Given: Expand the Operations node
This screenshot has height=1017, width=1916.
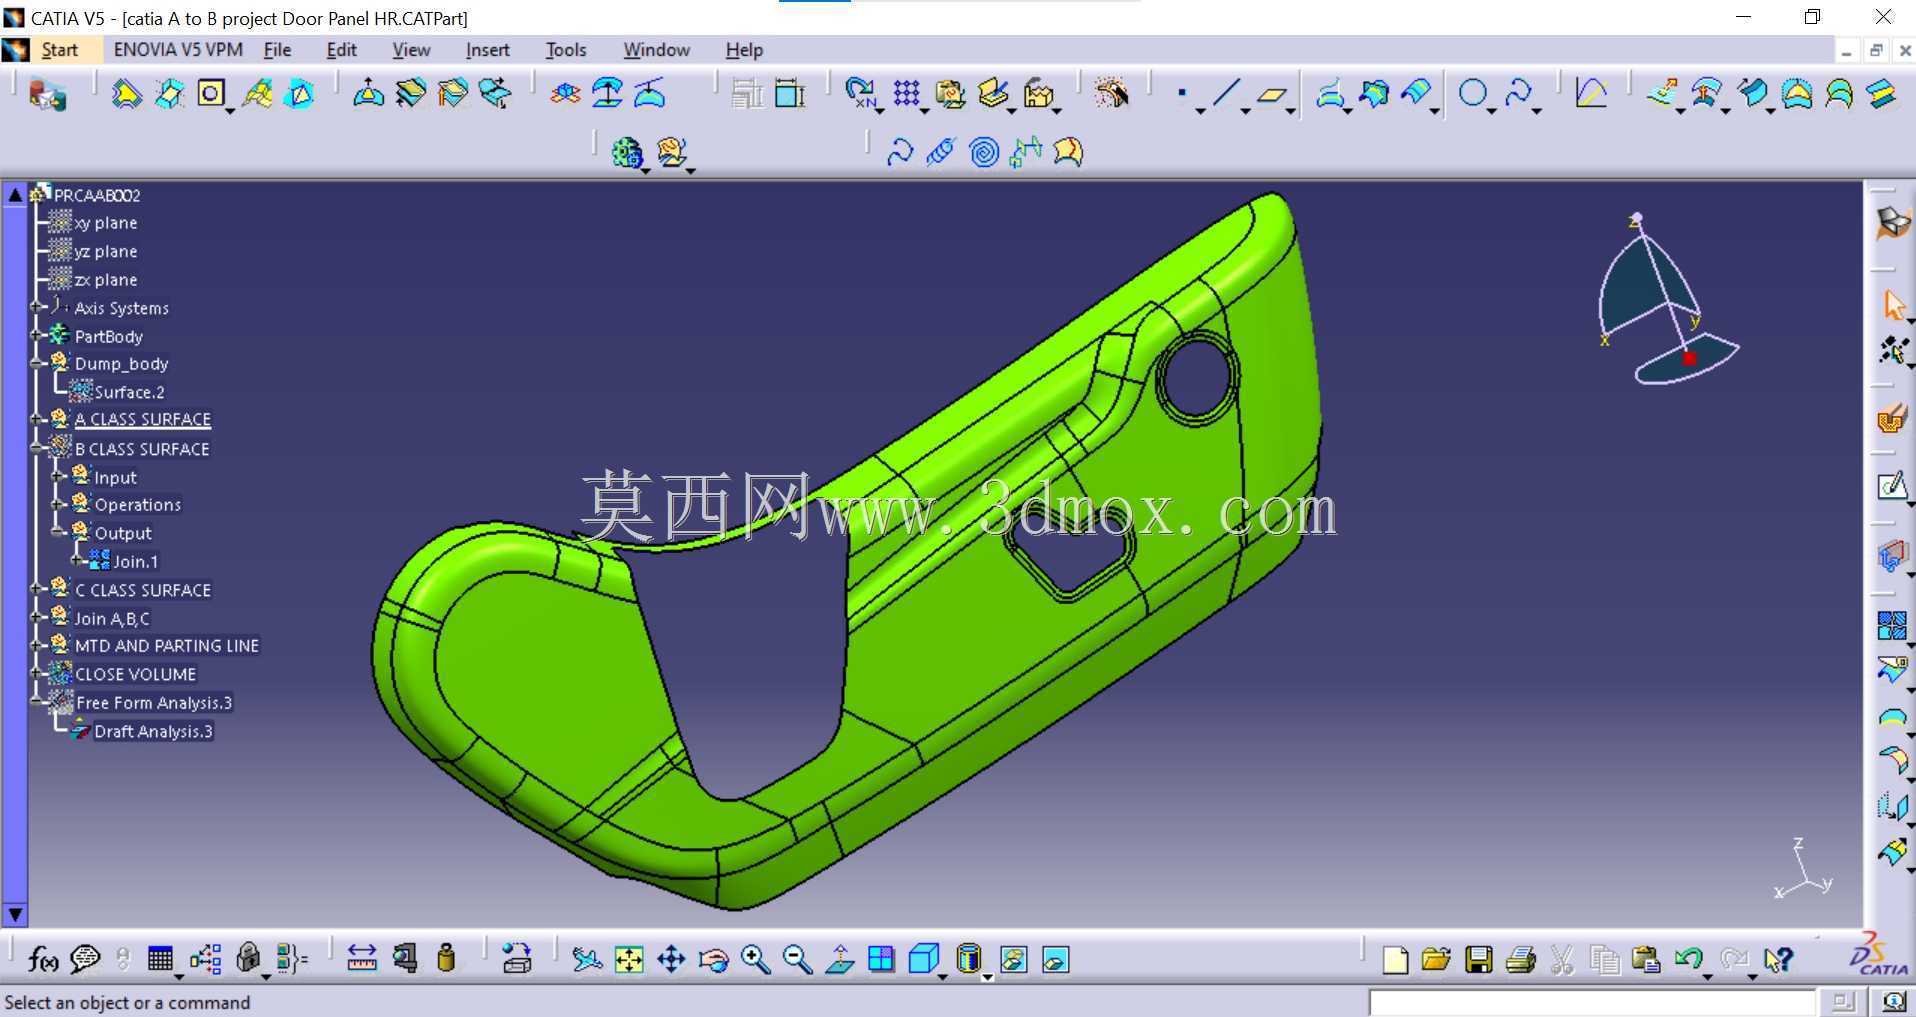Looking at the screenshot, I should coord(57,504).
